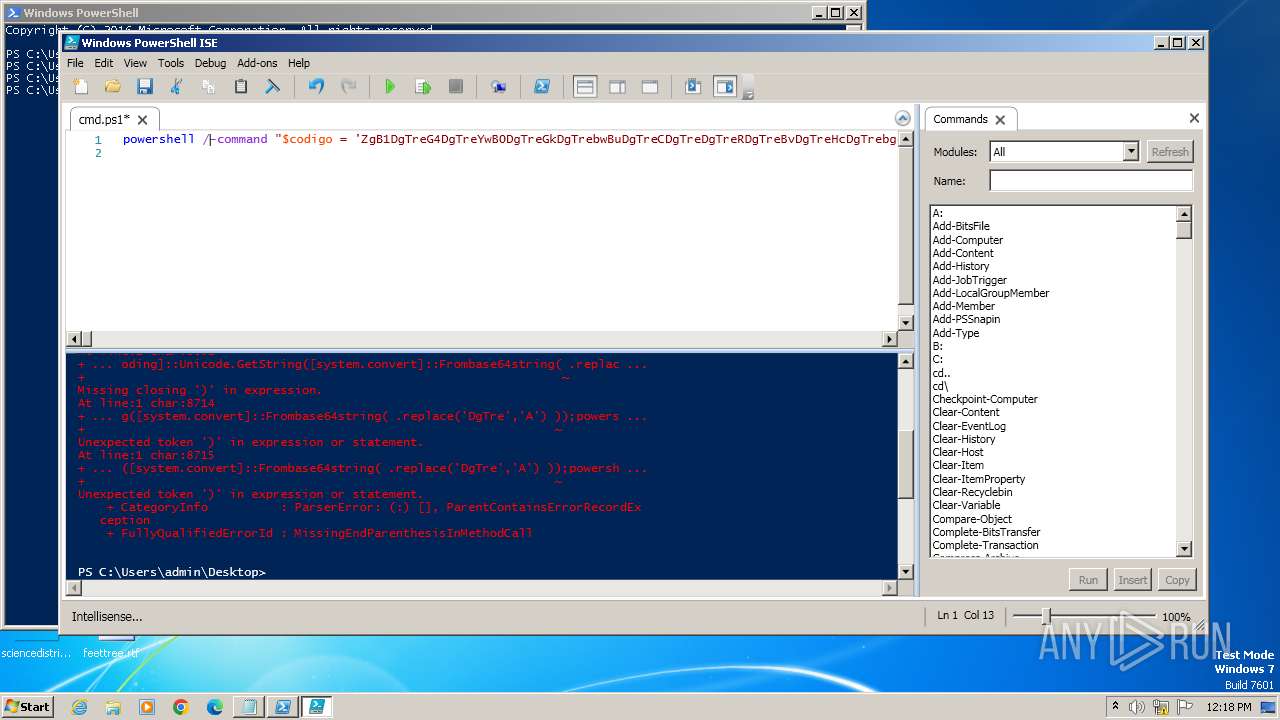
Task: Select Add-Computer in the command list
Action: point(967,240)
